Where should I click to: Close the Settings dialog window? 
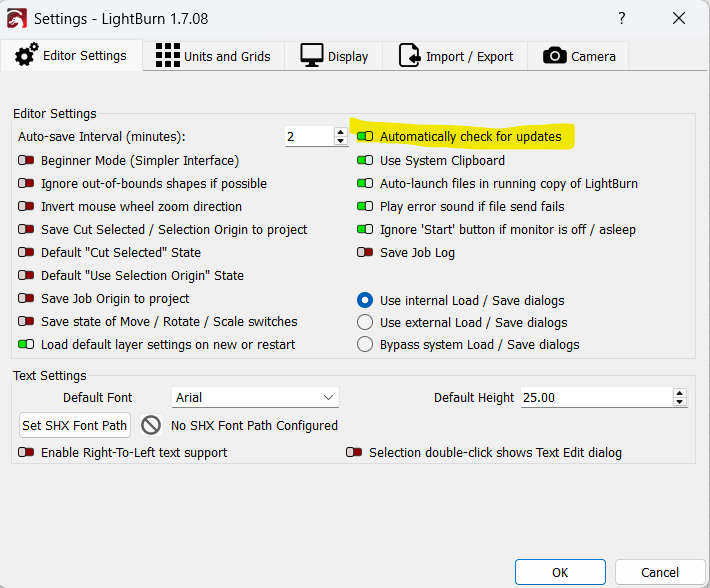click(679, 18)
